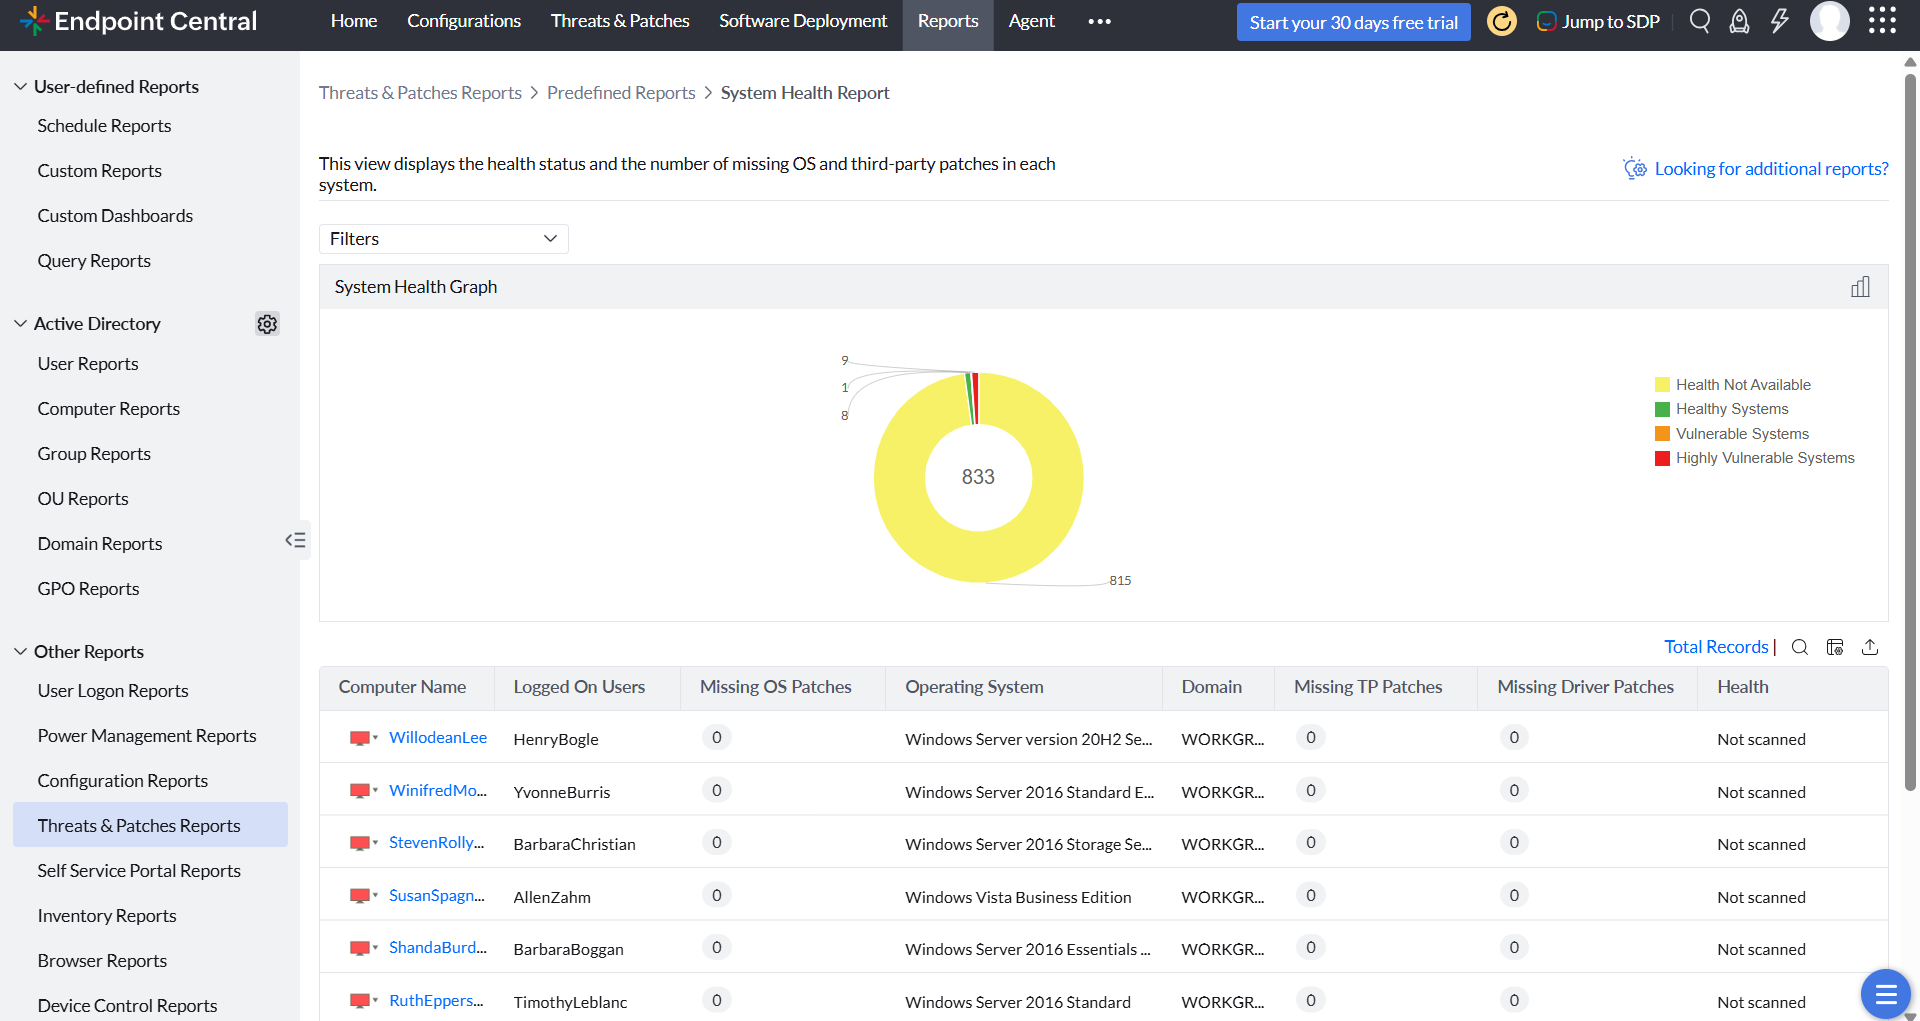The width and height of the screenshot is (1920, 1021).
Task: Collapse User-defined Reports section
Action: (20, 87)
